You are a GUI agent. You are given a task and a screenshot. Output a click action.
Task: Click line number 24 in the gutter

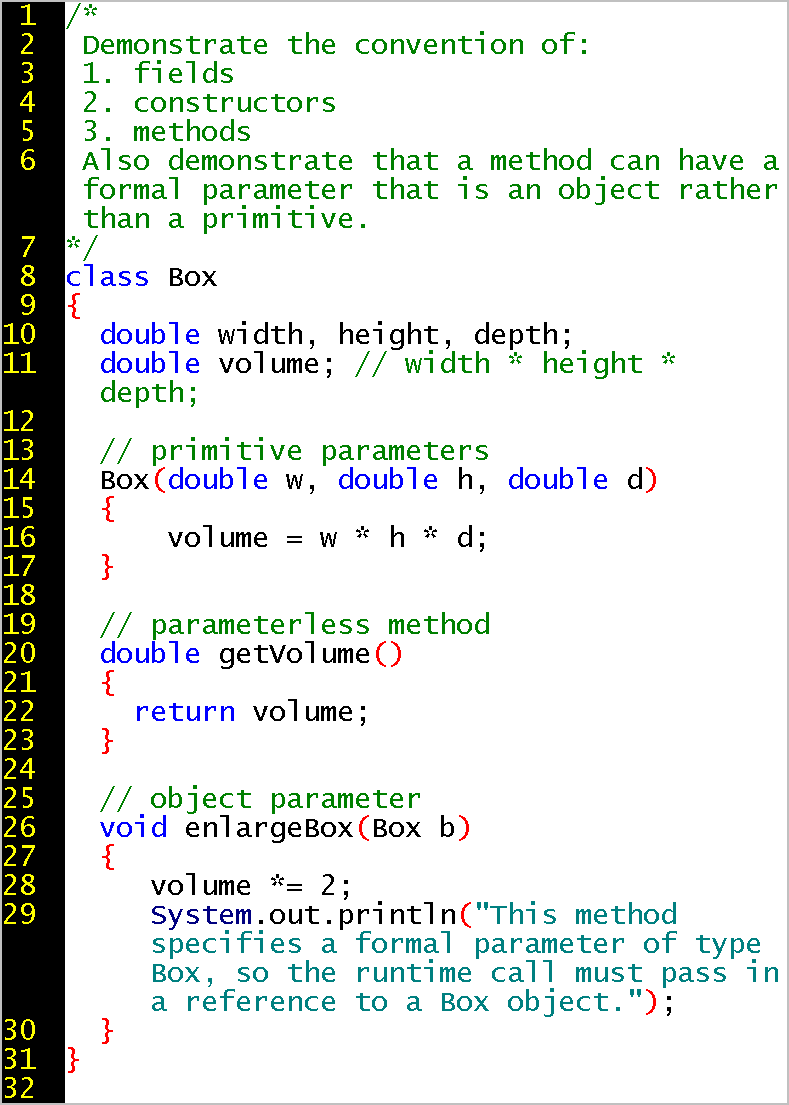[x=18, y=770]
